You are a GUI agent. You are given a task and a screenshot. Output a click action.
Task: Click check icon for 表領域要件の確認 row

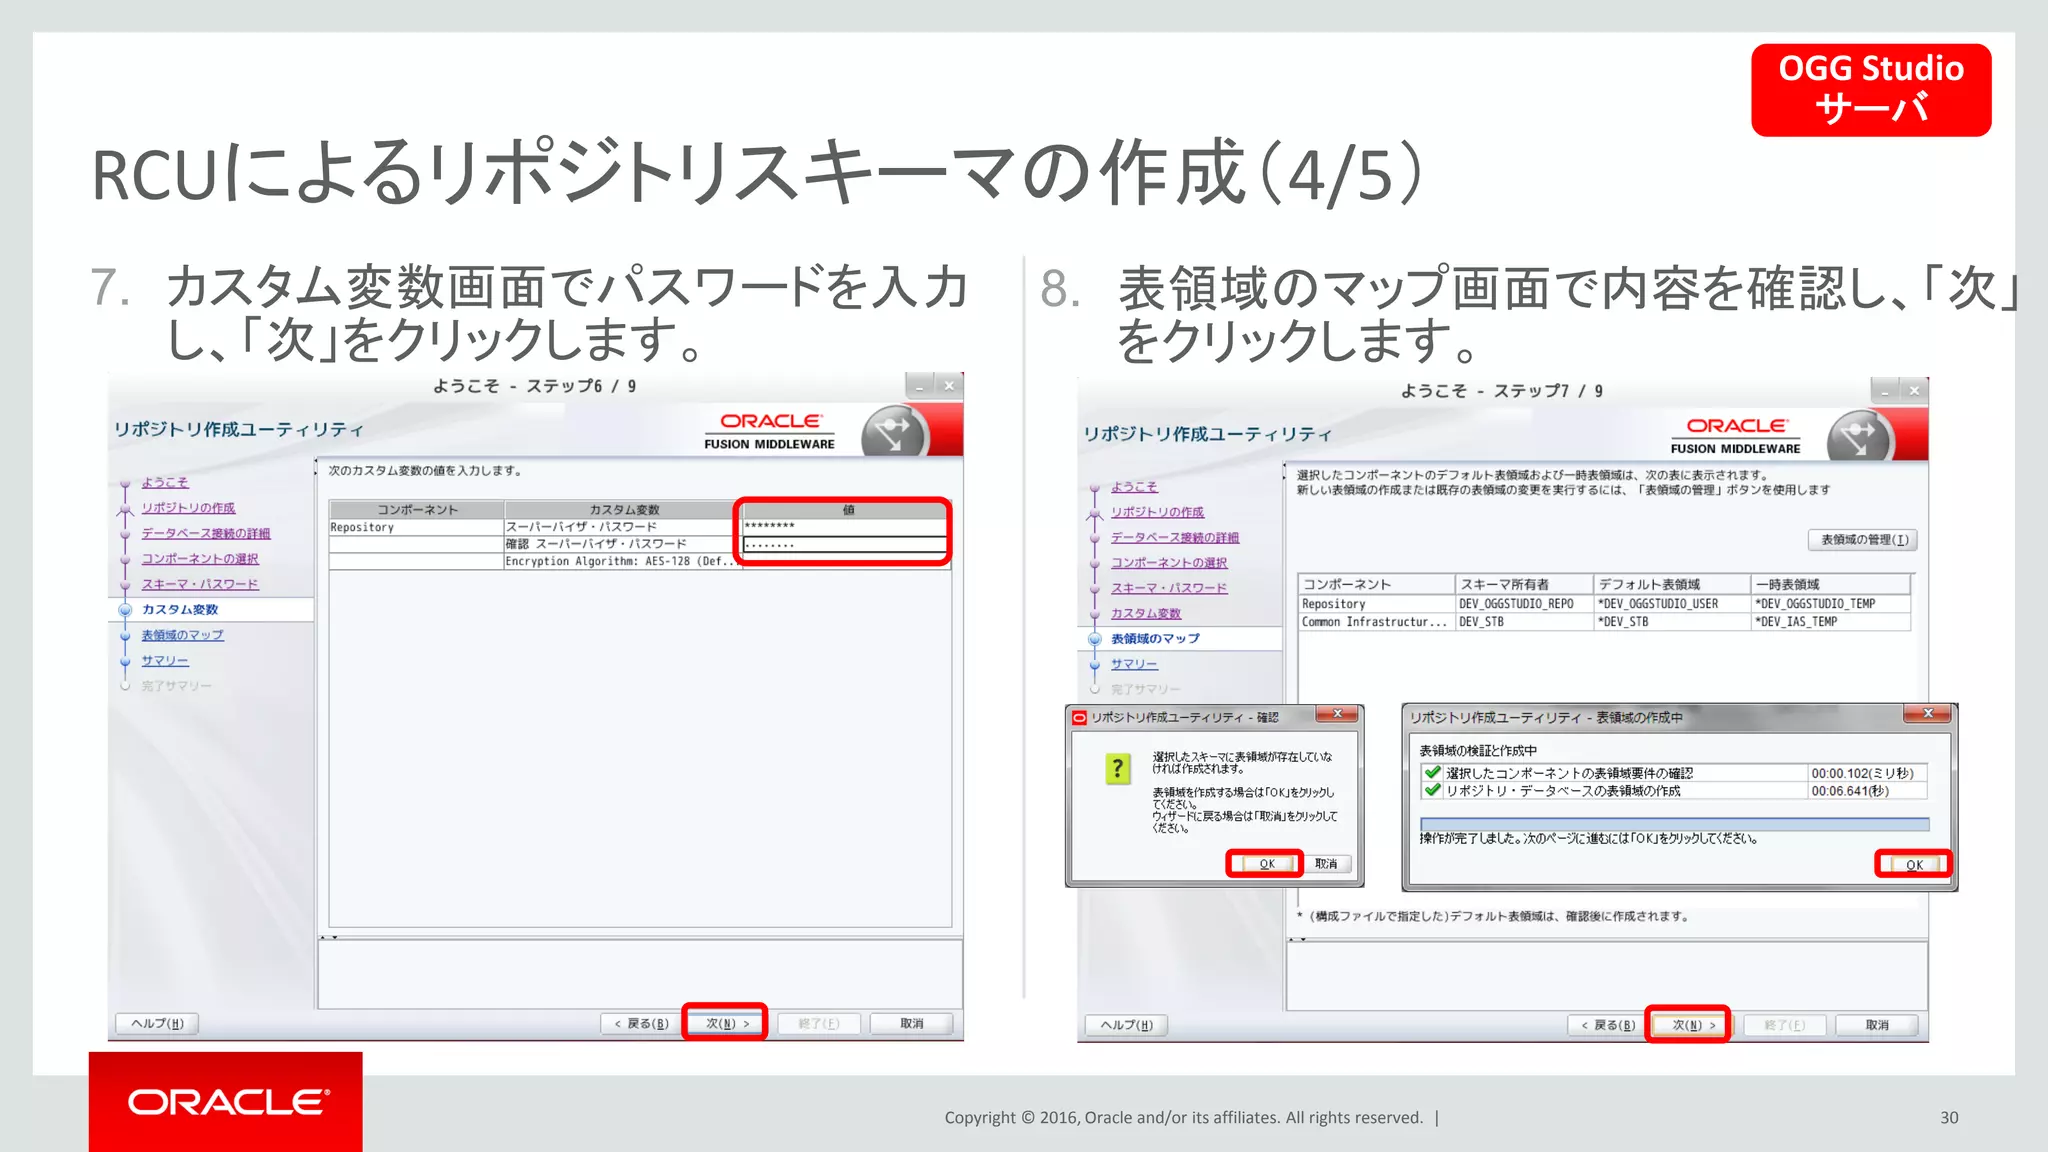pos(1432,773)
